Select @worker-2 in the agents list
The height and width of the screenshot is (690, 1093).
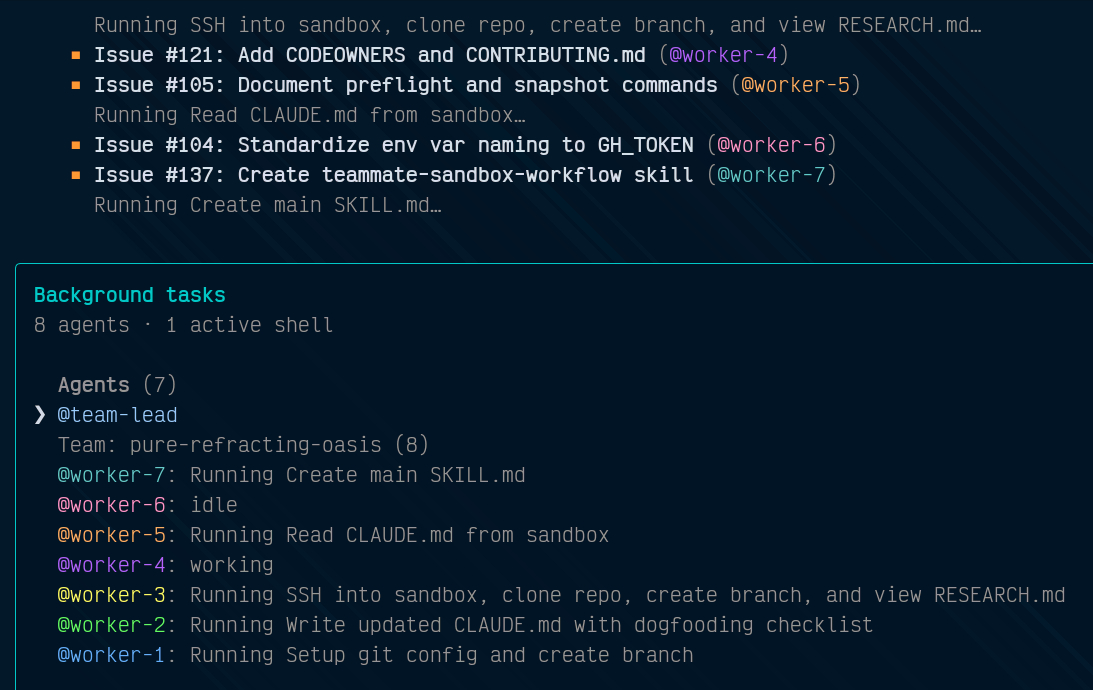point(111,625)
